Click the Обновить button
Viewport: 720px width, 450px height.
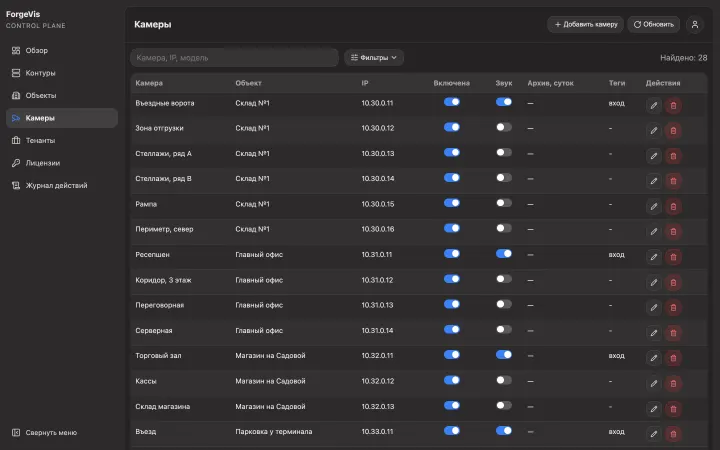[x=653, y=24]
